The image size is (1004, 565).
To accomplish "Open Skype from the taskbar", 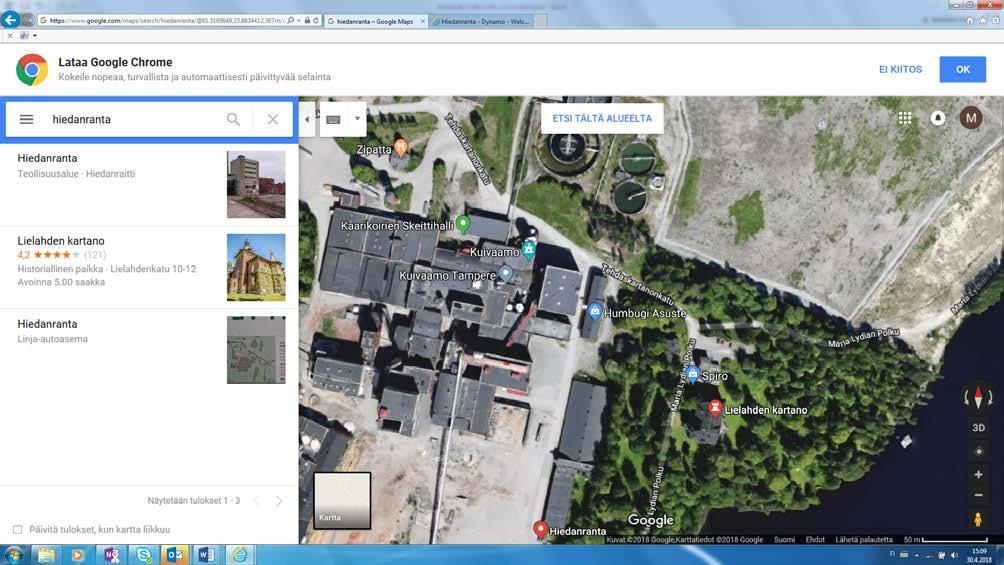I will point(143,555).
